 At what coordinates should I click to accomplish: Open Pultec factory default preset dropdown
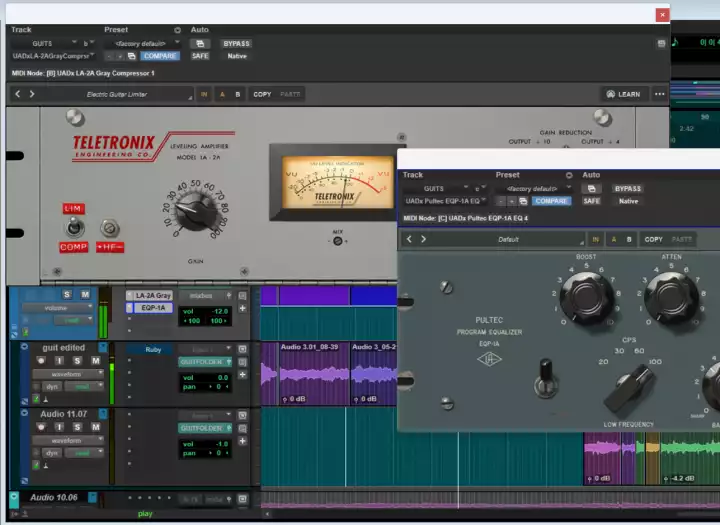pyautogui.click(x=534, y=189)
